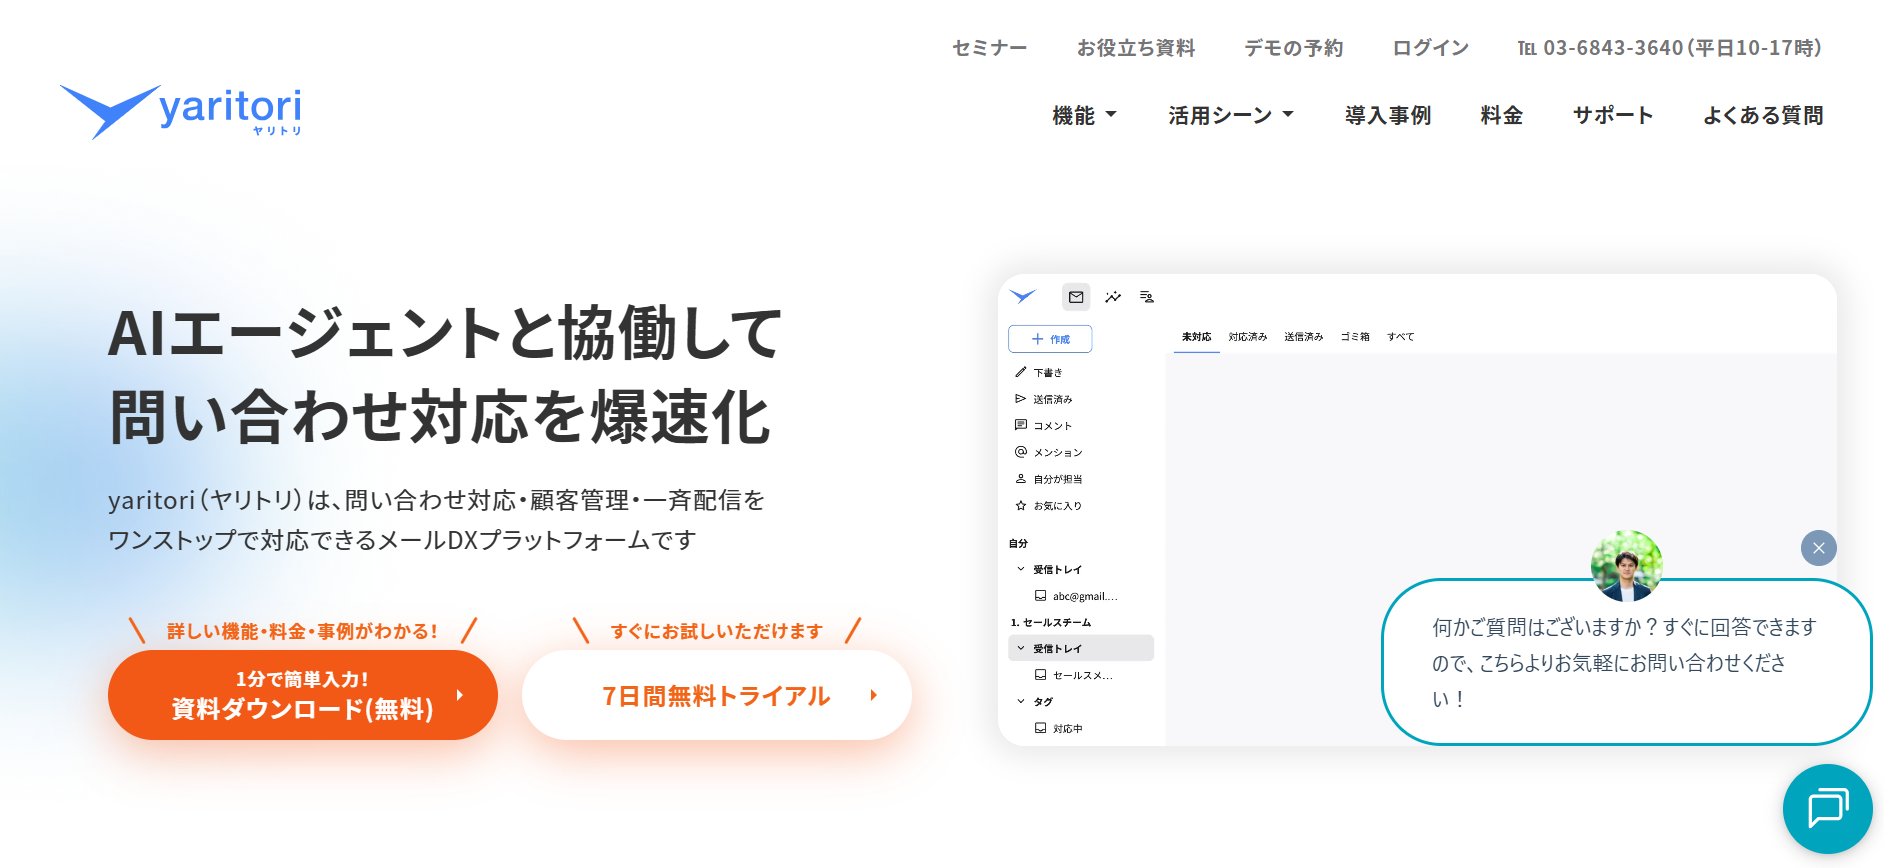Select メンション in the sidebar
The width and height of the screenshot is (1884, 868).
pyautogui.click(x=1058, y=453)
